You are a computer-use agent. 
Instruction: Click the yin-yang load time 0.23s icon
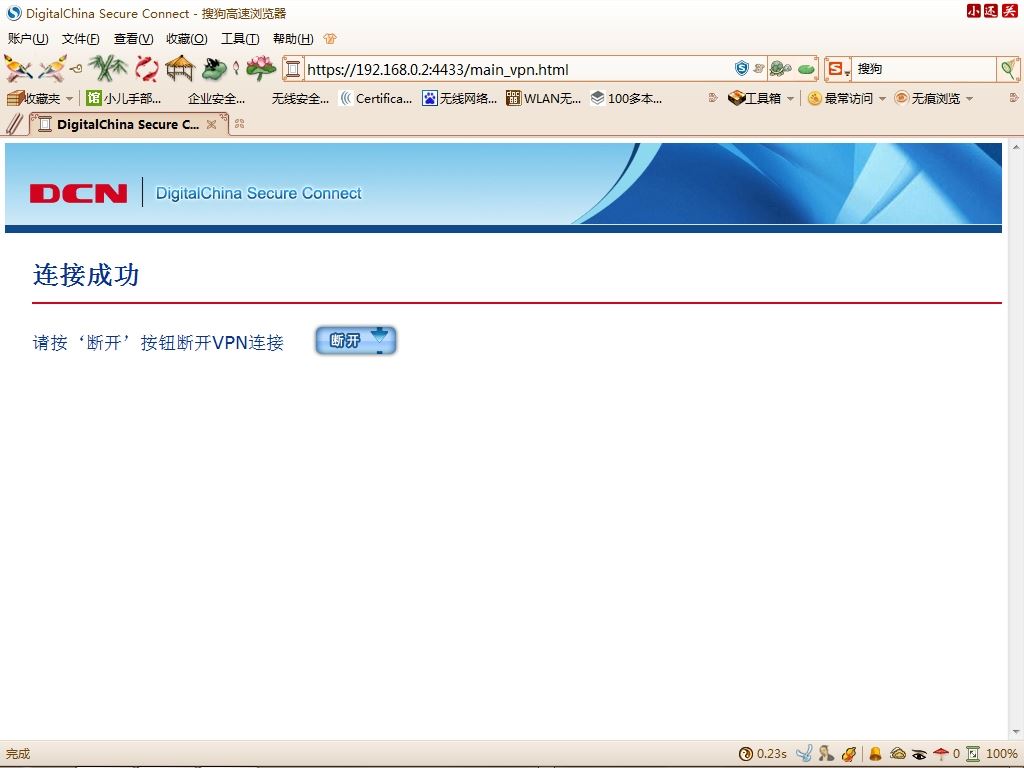[745, 754]
